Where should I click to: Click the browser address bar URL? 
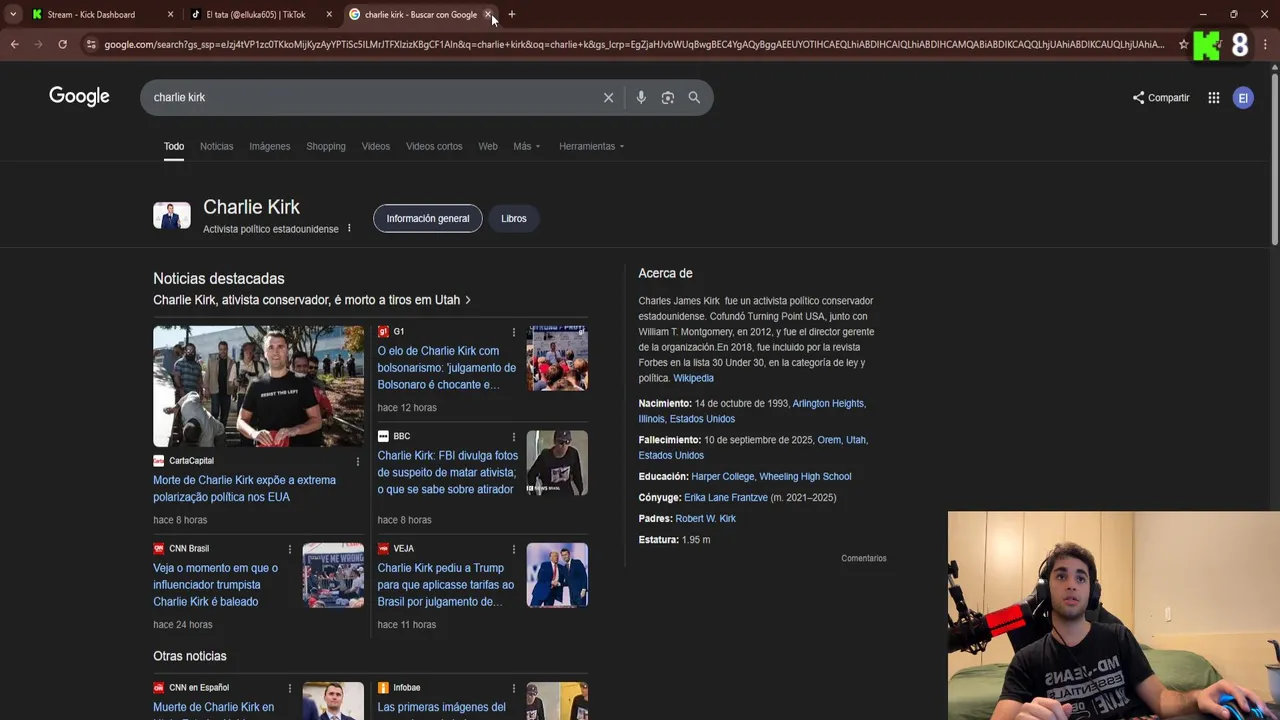[x=634, y=44]
